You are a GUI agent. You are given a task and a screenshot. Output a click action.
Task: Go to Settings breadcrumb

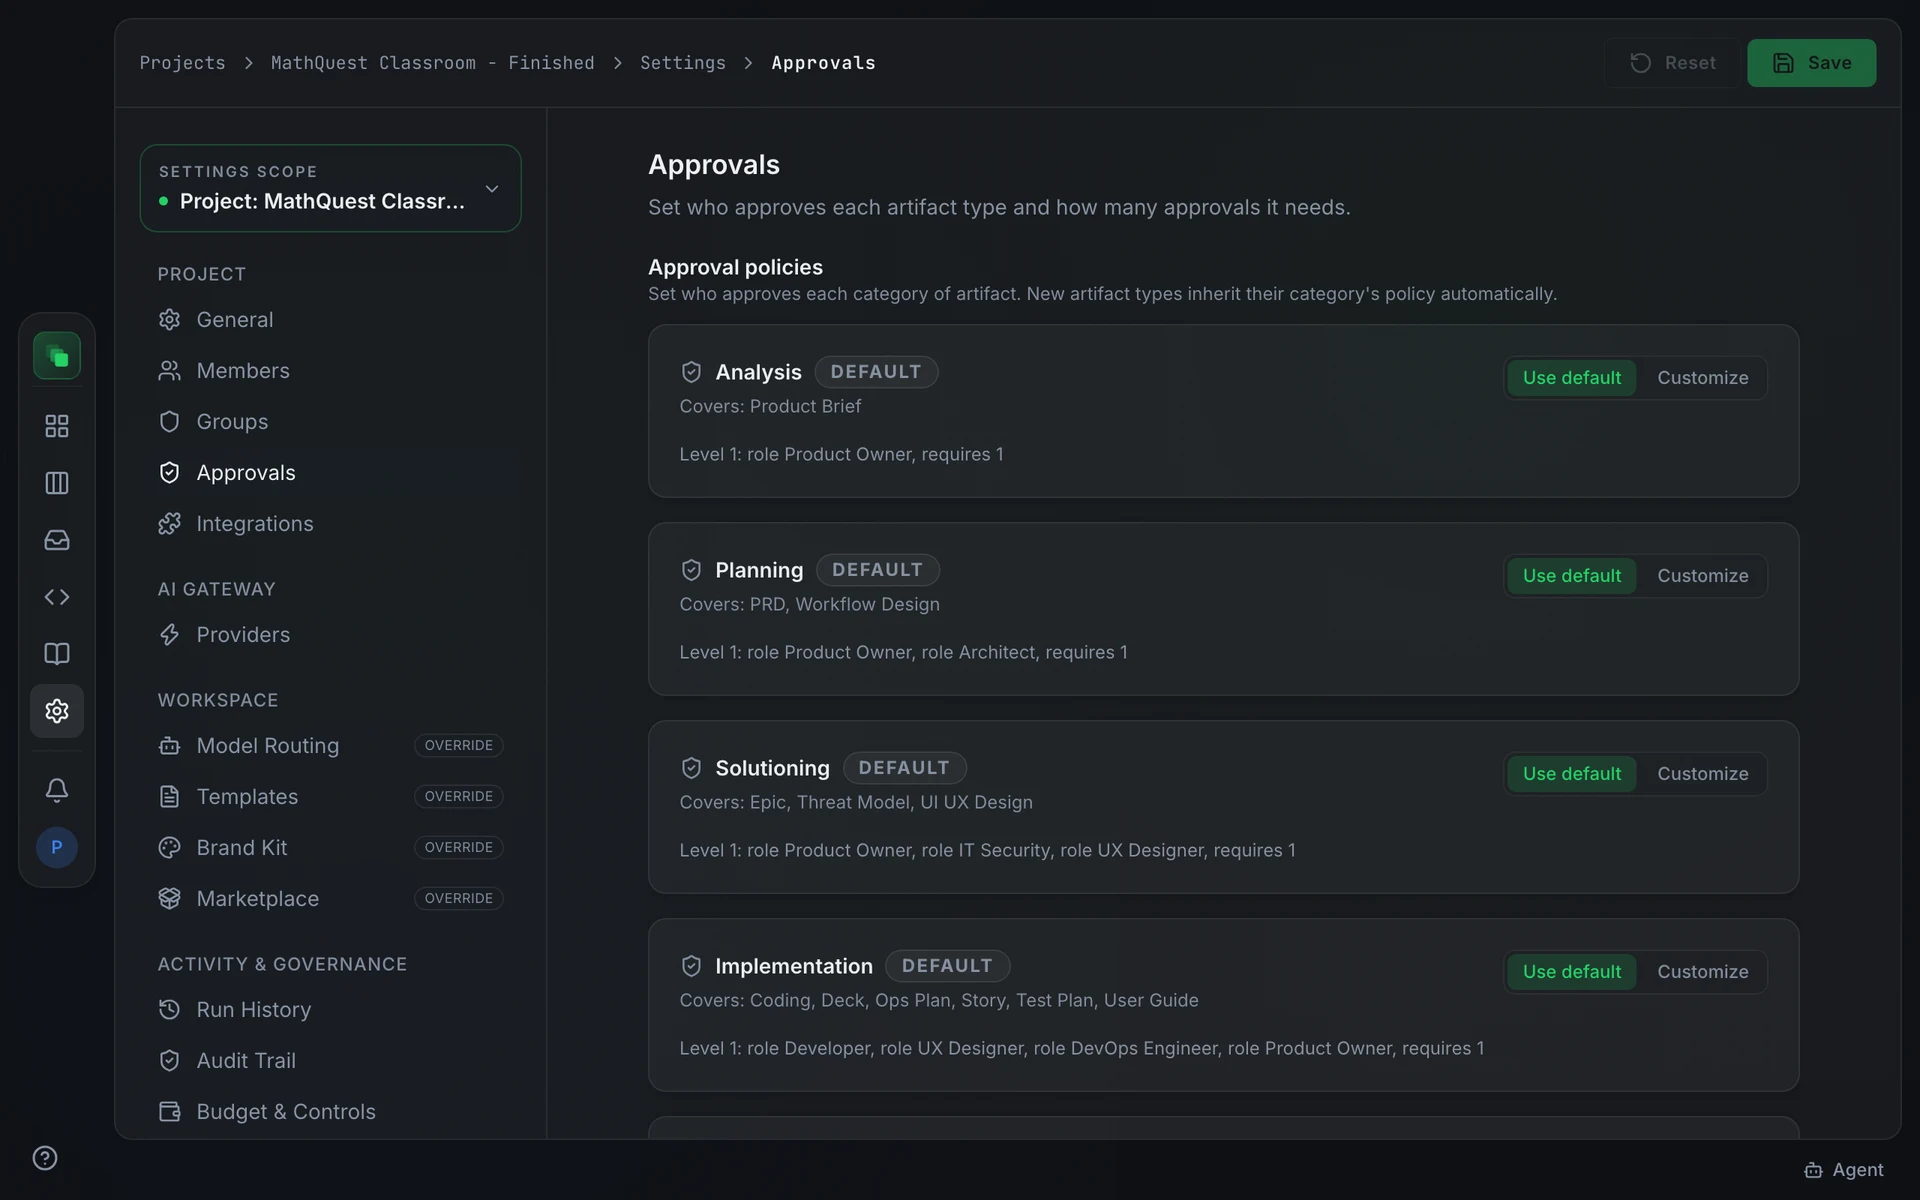(x=683, y=63)
